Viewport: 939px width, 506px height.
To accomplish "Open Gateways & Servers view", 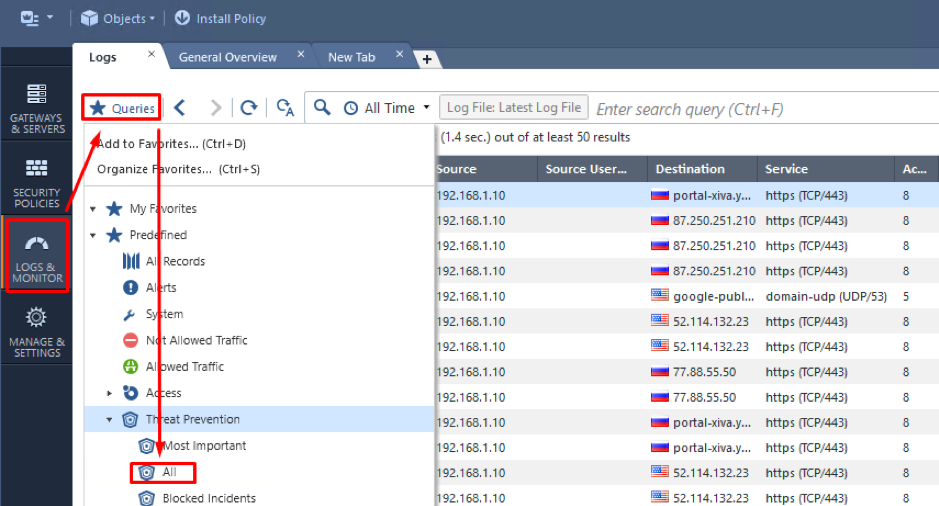I will [37, 108].
